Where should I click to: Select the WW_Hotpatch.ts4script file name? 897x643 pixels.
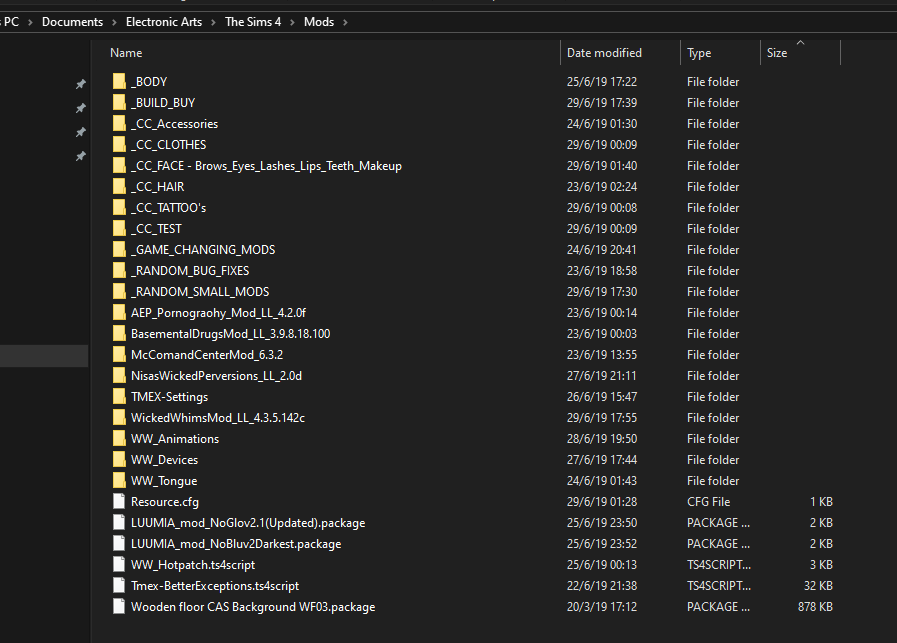pyautogui.click(x=193, y=565)
